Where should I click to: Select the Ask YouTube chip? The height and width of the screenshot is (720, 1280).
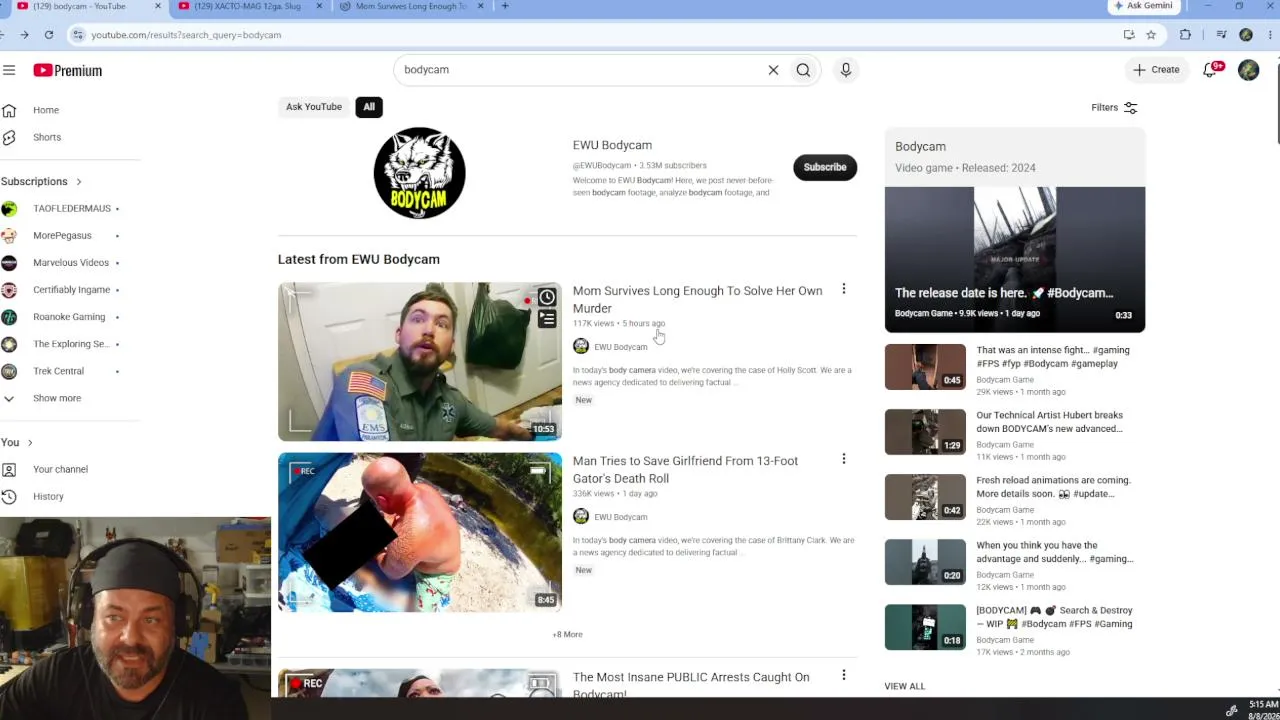point(314,107)
